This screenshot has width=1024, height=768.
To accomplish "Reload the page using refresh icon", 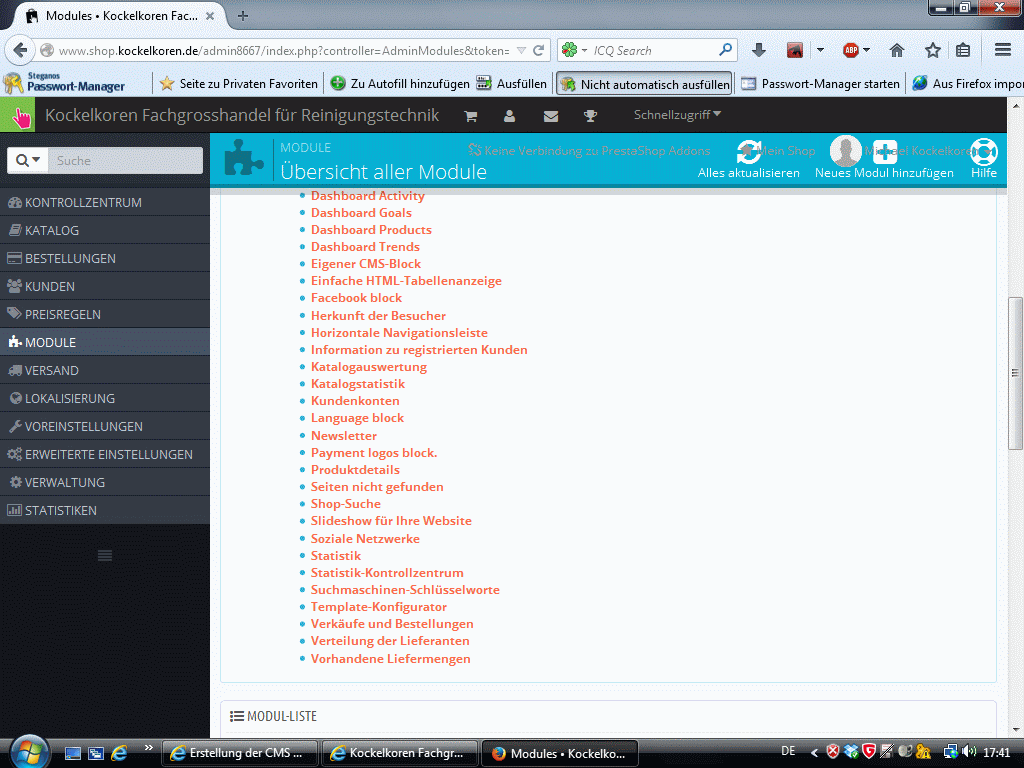I will 538,50.
